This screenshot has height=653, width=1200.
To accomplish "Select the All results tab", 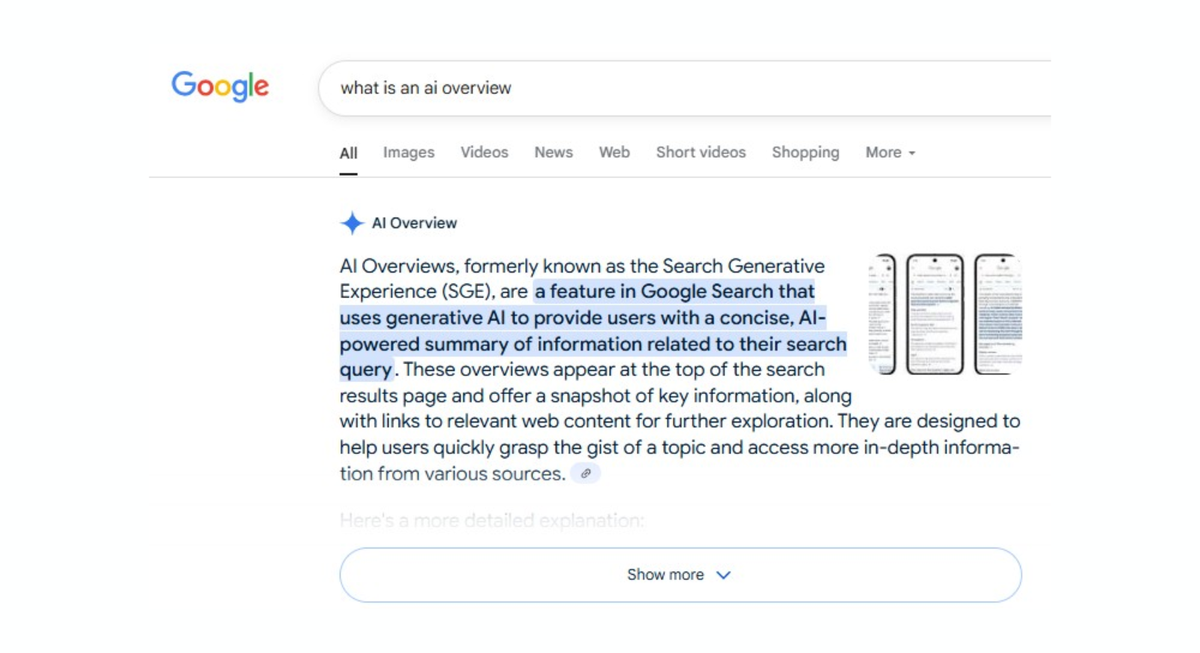I will click(348, 152).
